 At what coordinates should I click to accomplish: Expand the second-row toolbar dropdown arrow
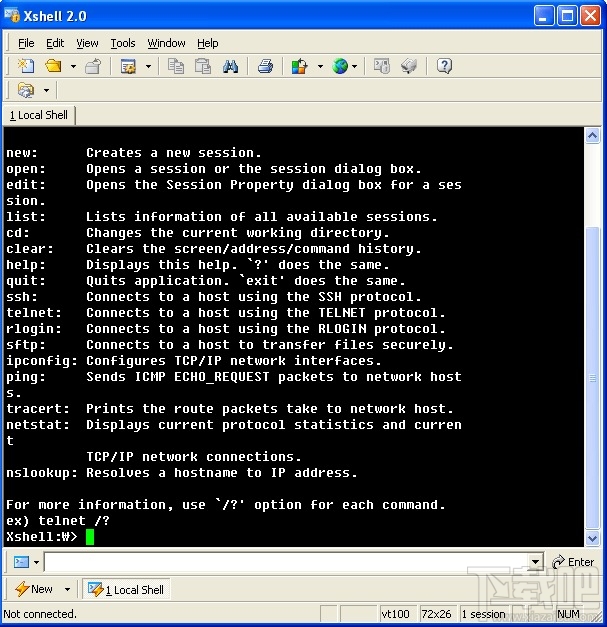tap(46, 90)
